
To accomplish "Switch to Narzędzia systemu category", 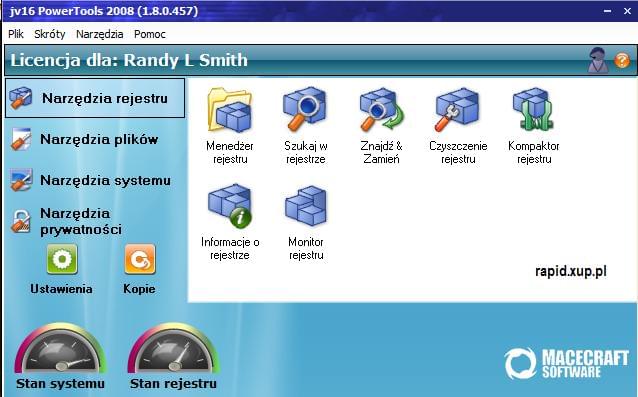I will 90,180.
